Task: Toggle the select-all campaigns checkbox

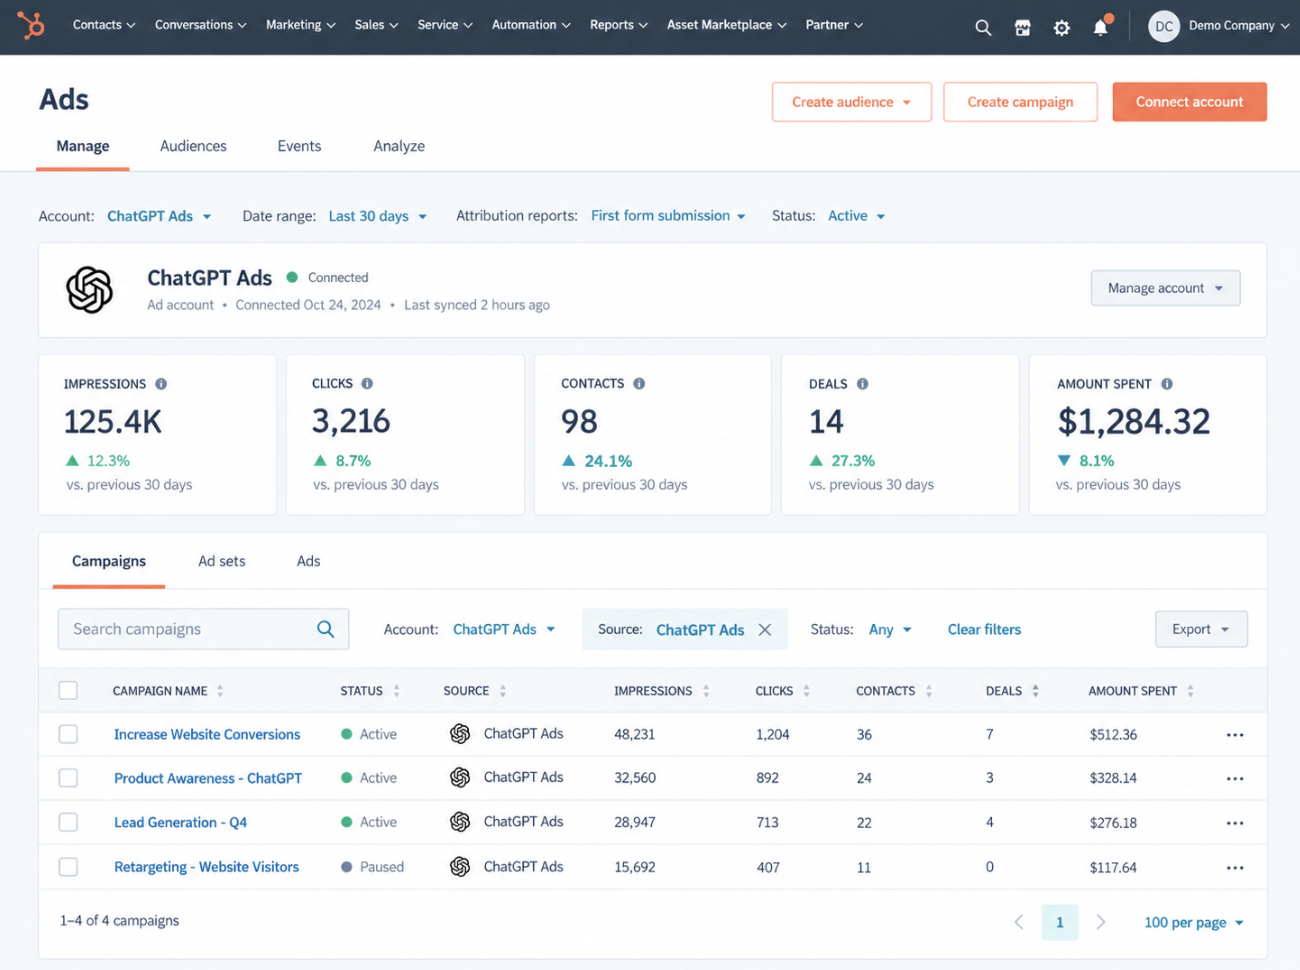Action: (x=68, y=690)
